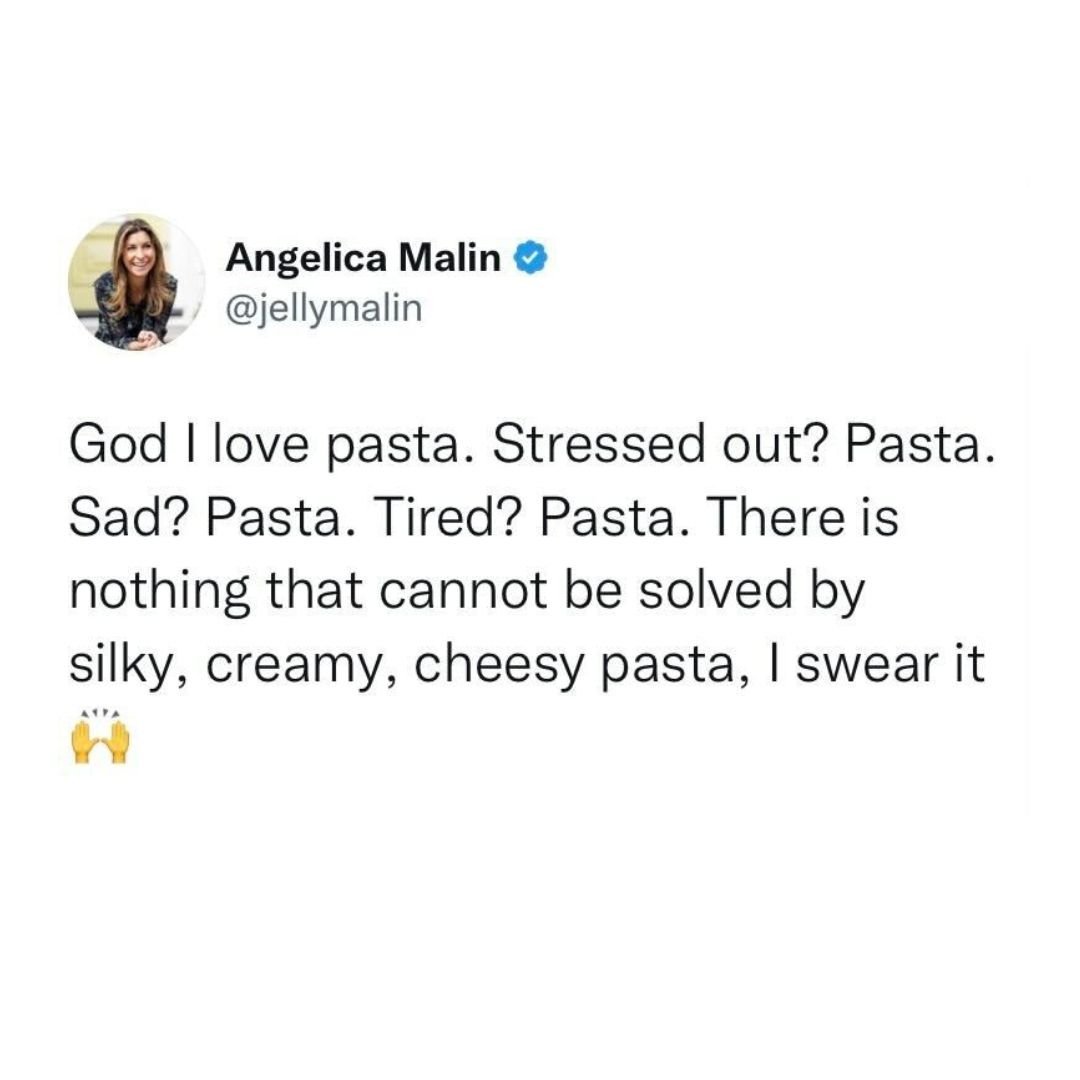The height and width of the screenshot is (1080, 1080).
Task: Open the Angelica Malin display name
Action: (x=363, y=259)
